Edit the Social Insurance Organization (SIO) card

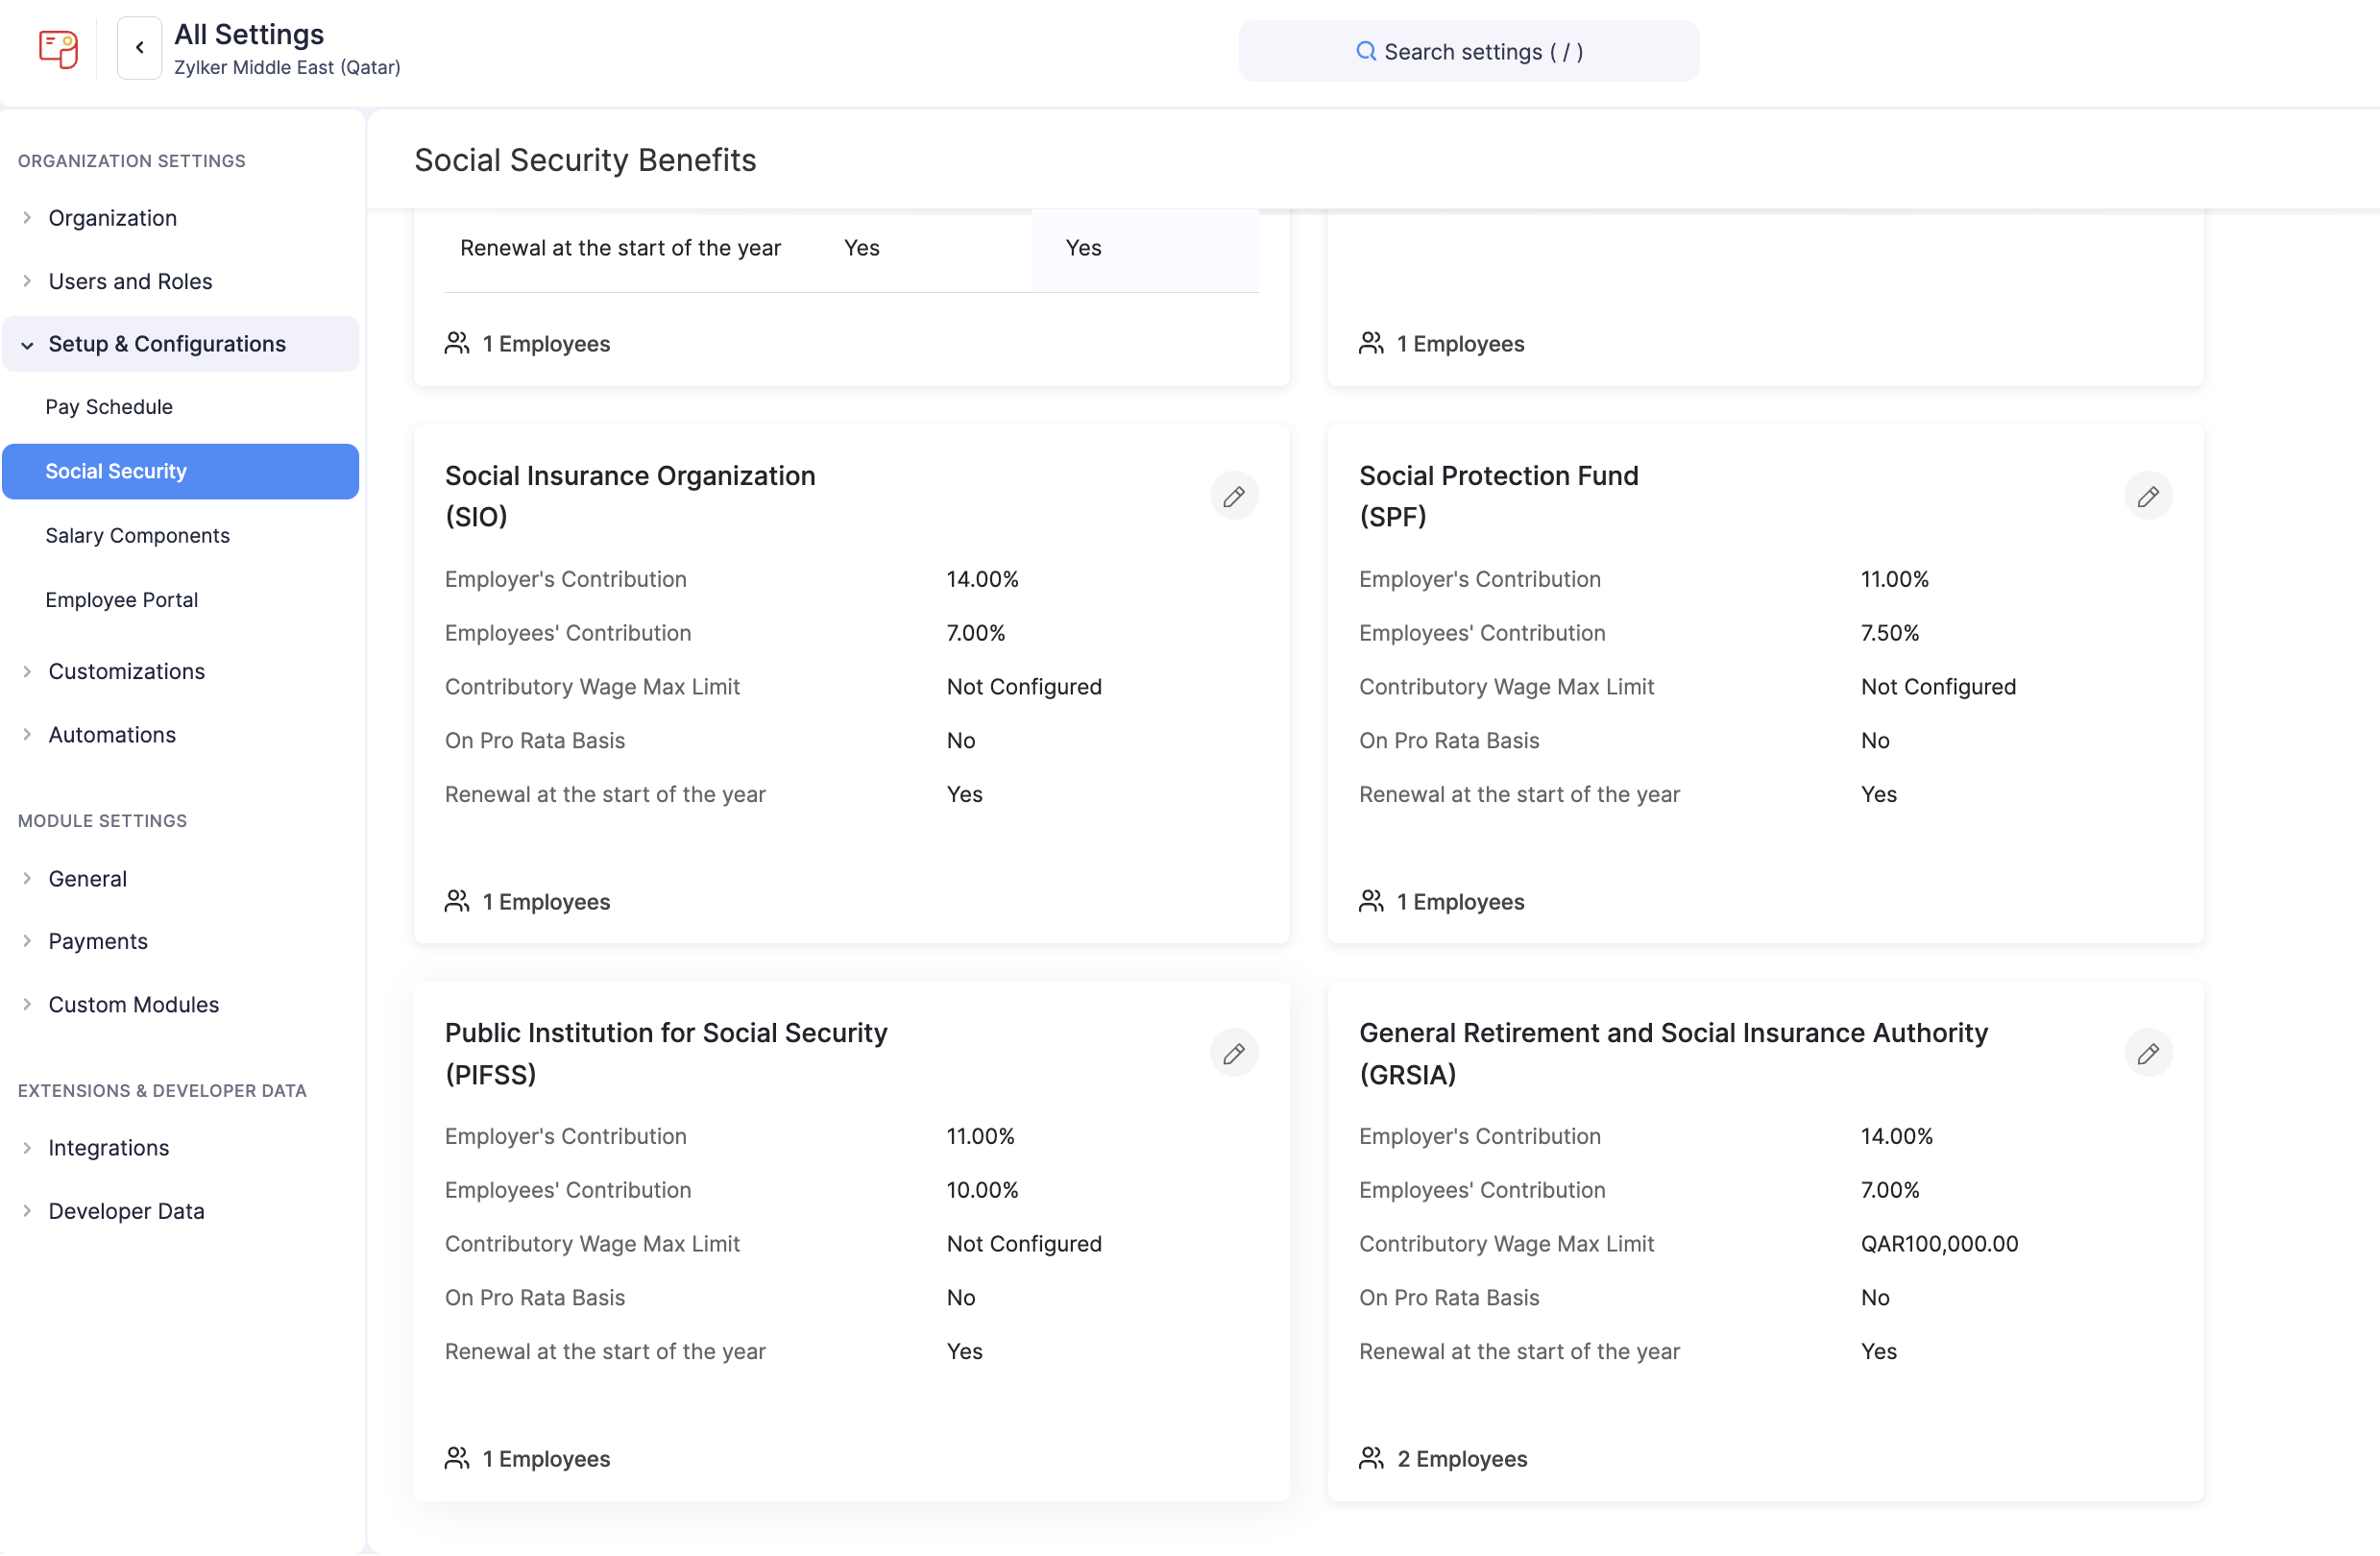click(x=1233, y=496)
